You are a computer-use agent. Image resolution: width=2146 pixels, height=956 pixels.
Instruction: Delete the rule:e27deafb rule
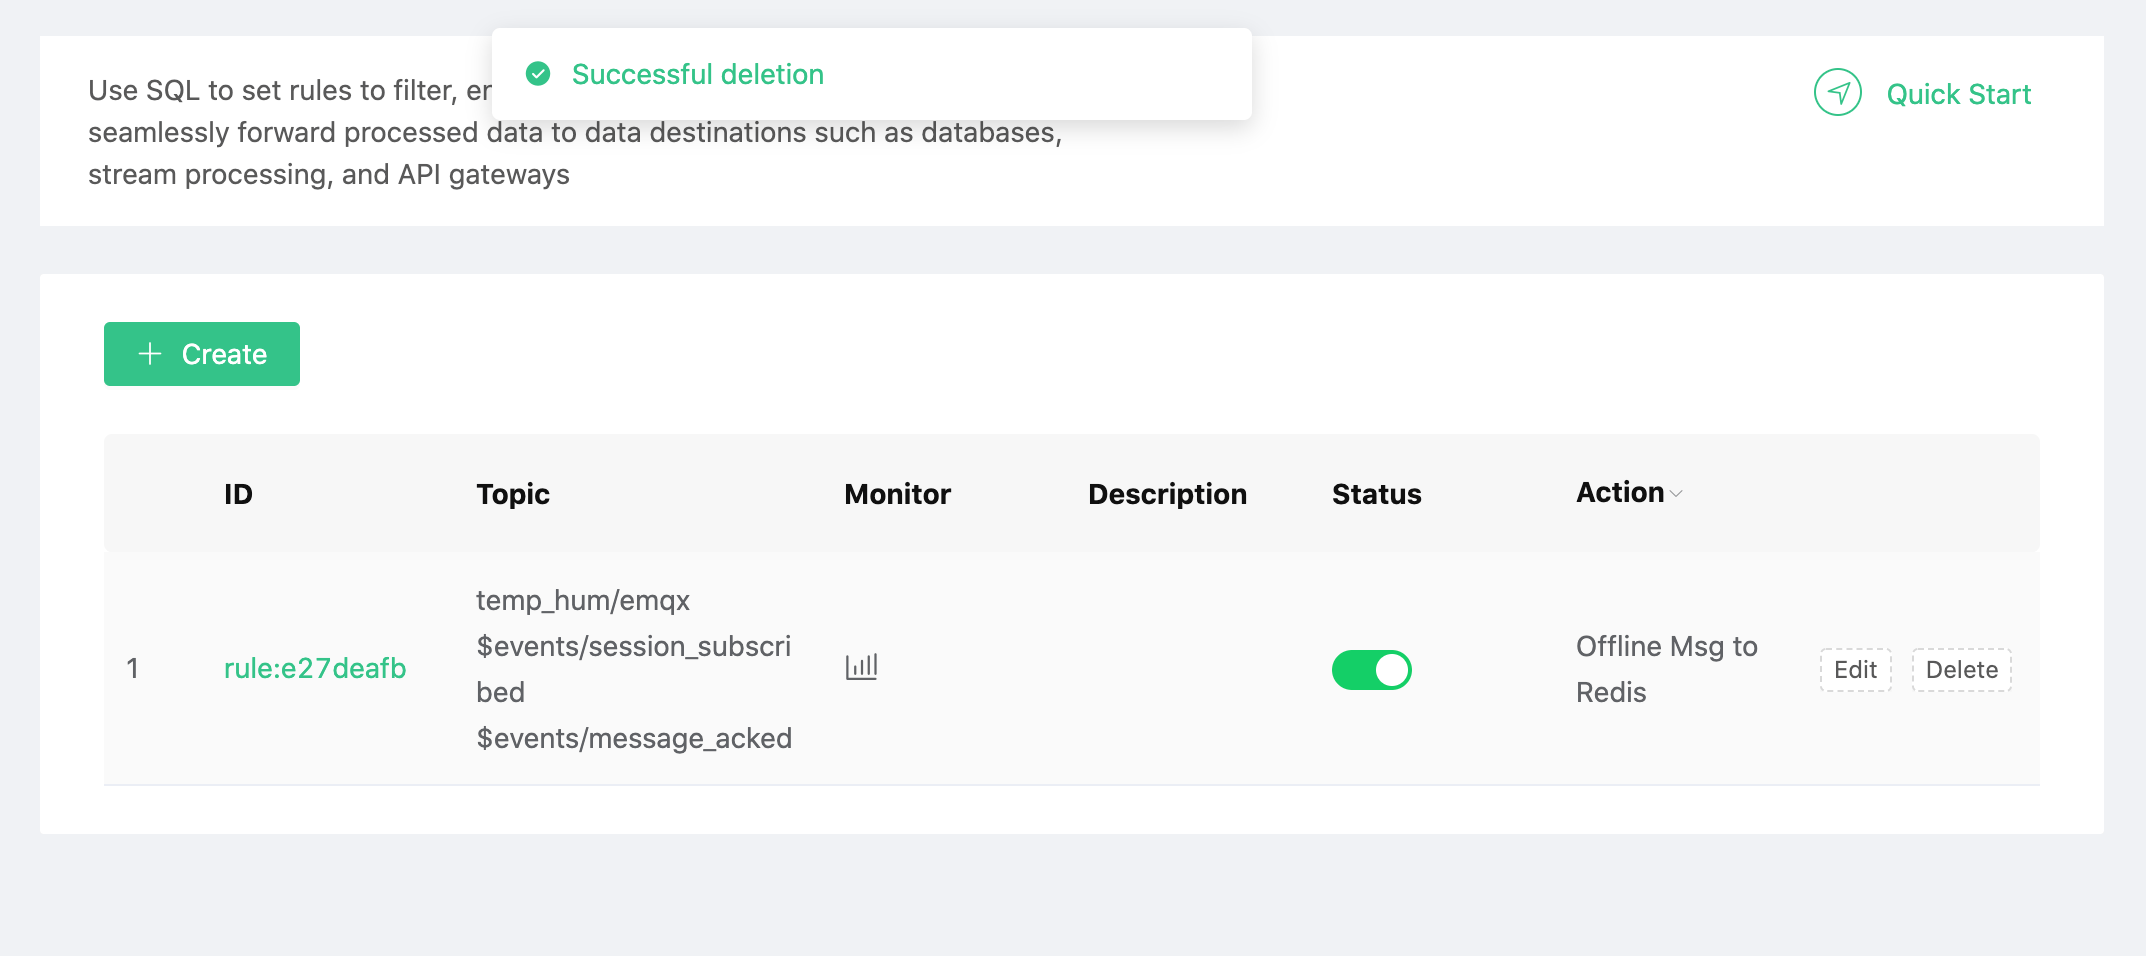coord(1961,670)
